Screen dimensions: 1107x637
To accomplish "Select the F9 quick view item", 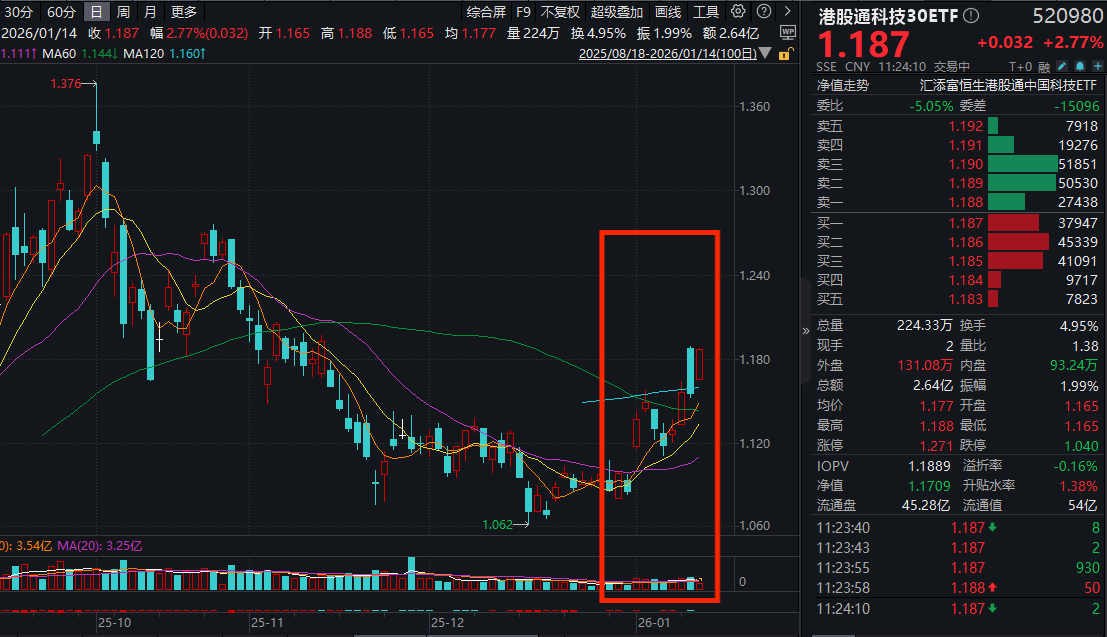I will click(523, 9).
